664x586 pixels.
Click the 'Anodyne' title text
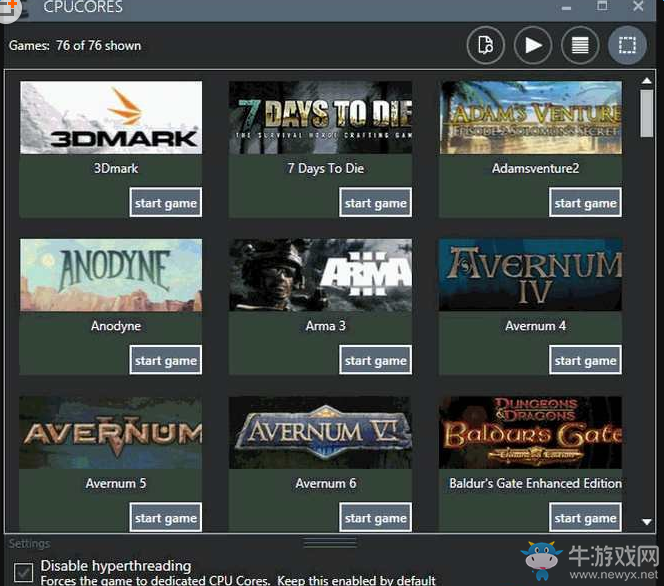116,326
